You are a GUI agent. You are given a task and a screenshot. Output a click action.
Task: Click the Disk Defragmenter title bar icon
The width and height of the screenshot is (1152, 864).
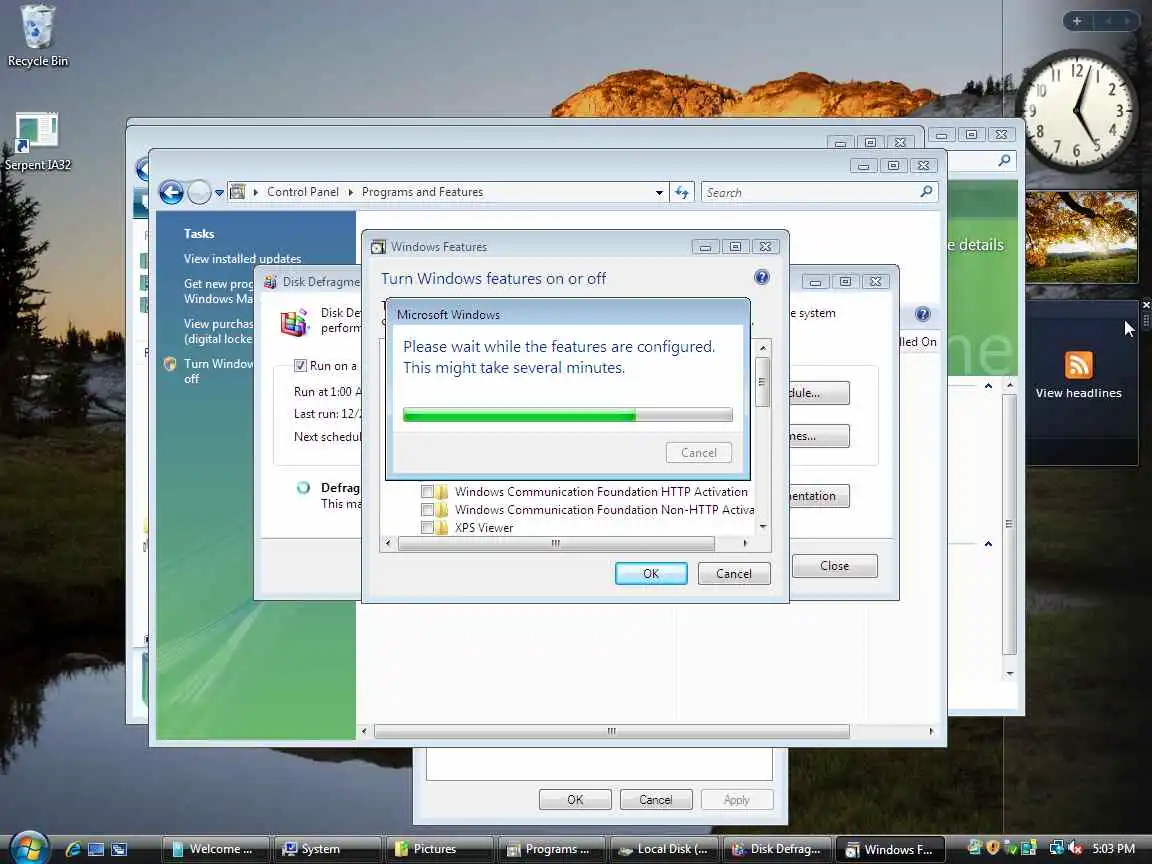[x=270, y=281]
